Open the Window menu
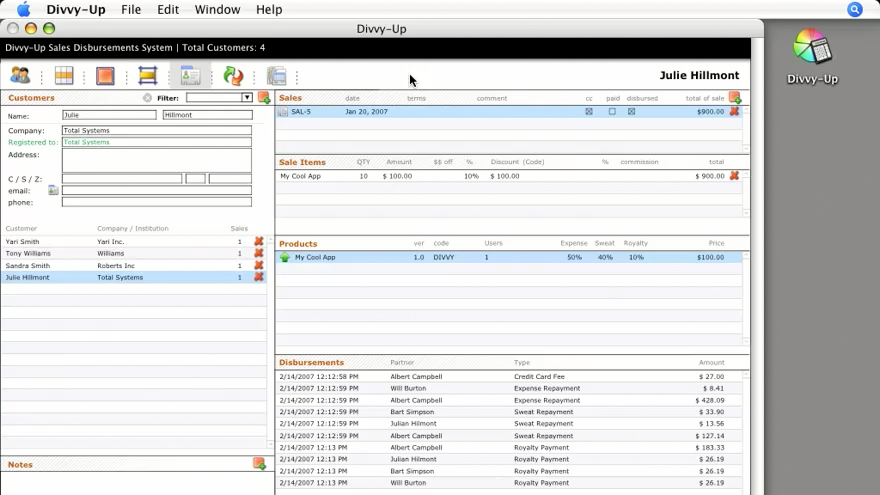 click(x=217, y=10)
